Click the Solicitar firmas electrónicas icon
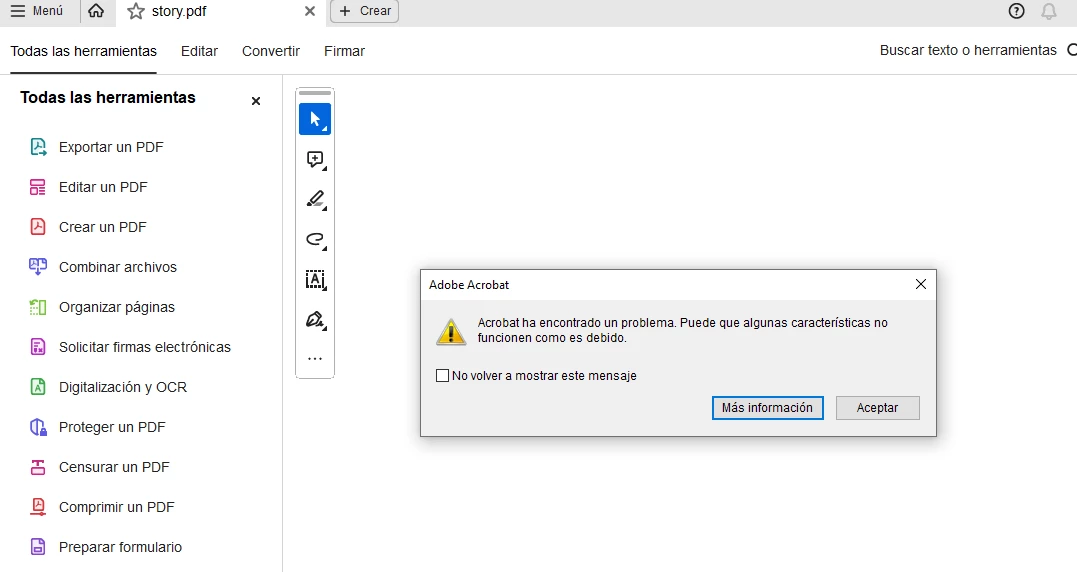 click(38, 347)
